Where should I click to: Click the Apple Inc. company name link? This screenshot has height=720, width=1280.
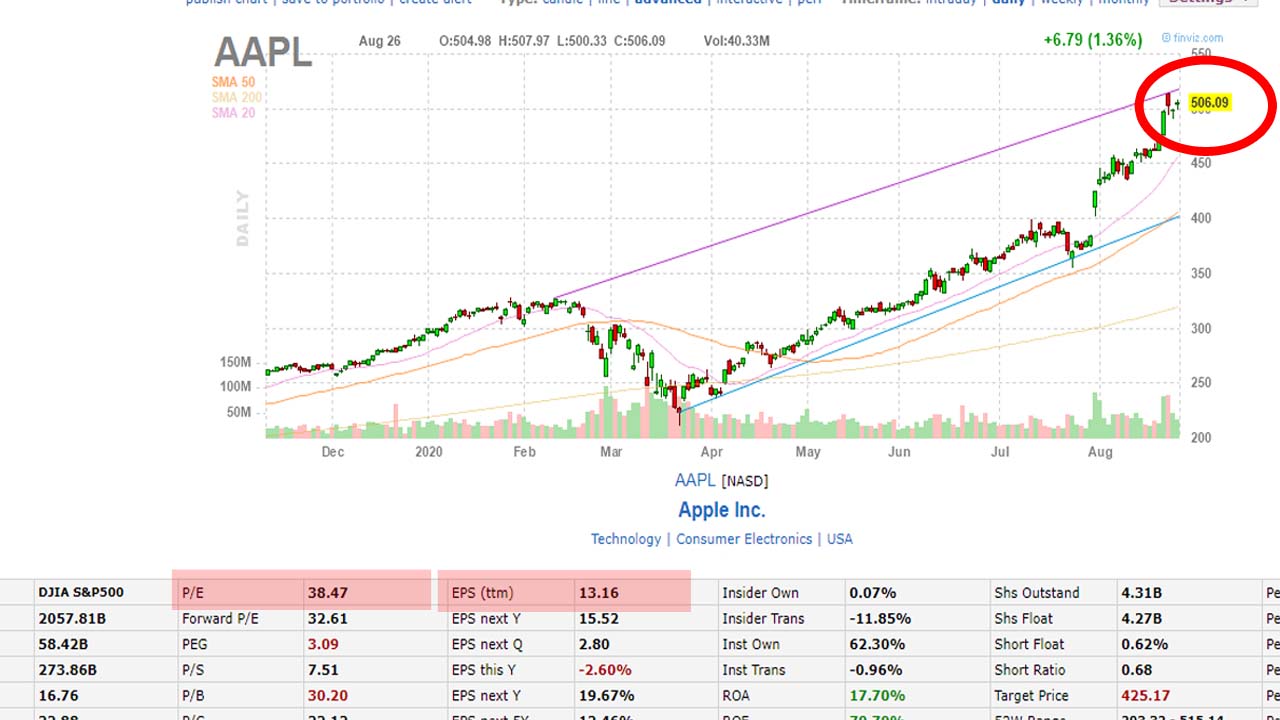[722, 510]
